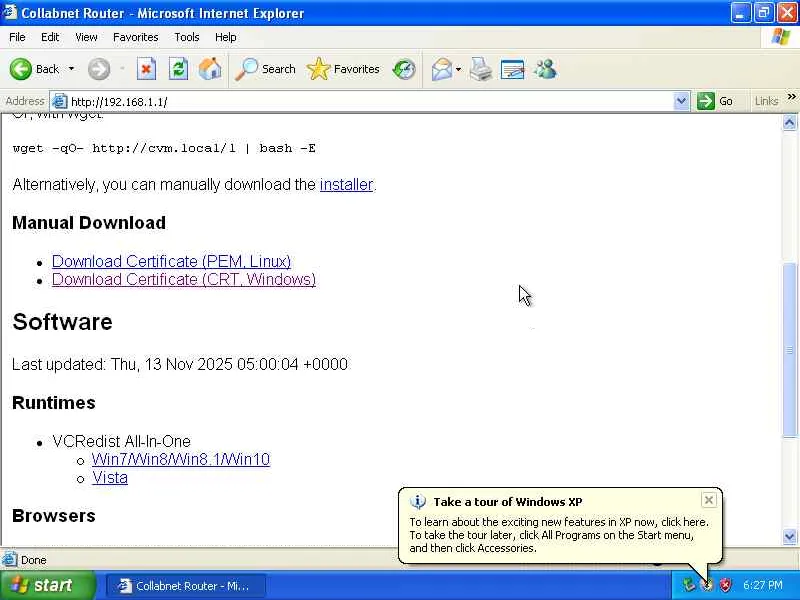Click the Print icon
This screenshot has width=800, height=600.
pos(481,69)
